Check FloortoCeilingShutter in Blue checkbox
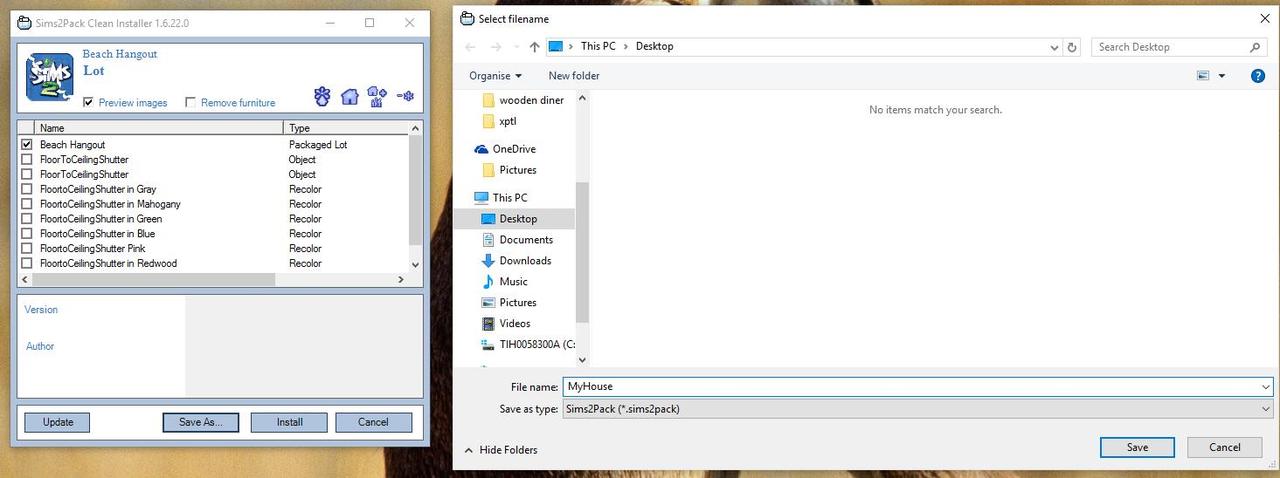 pyautogui.click(x=27, y=234)
